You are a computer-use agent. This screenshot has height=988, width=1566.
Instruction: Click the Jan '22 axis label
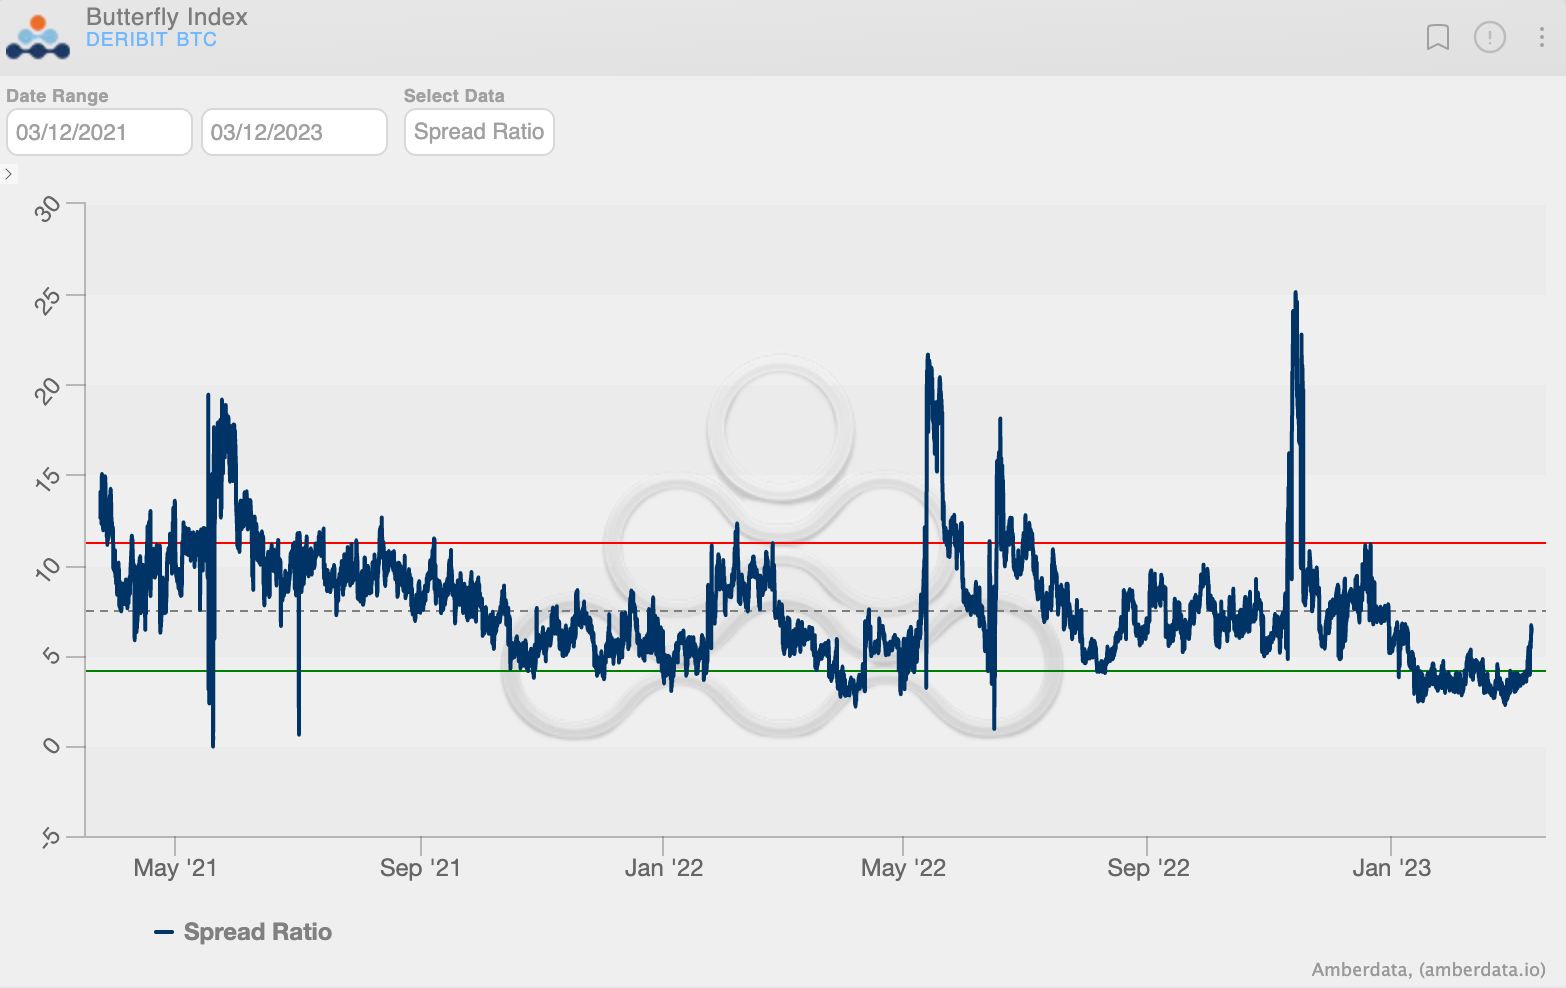click(664, 868)
